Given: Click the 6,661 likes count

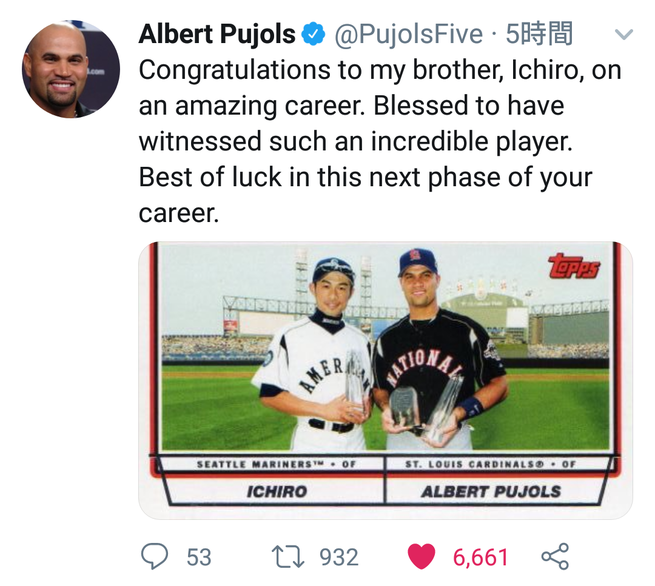Looking at the screenshot, I should pyautogui.click(x=480, y=557).
